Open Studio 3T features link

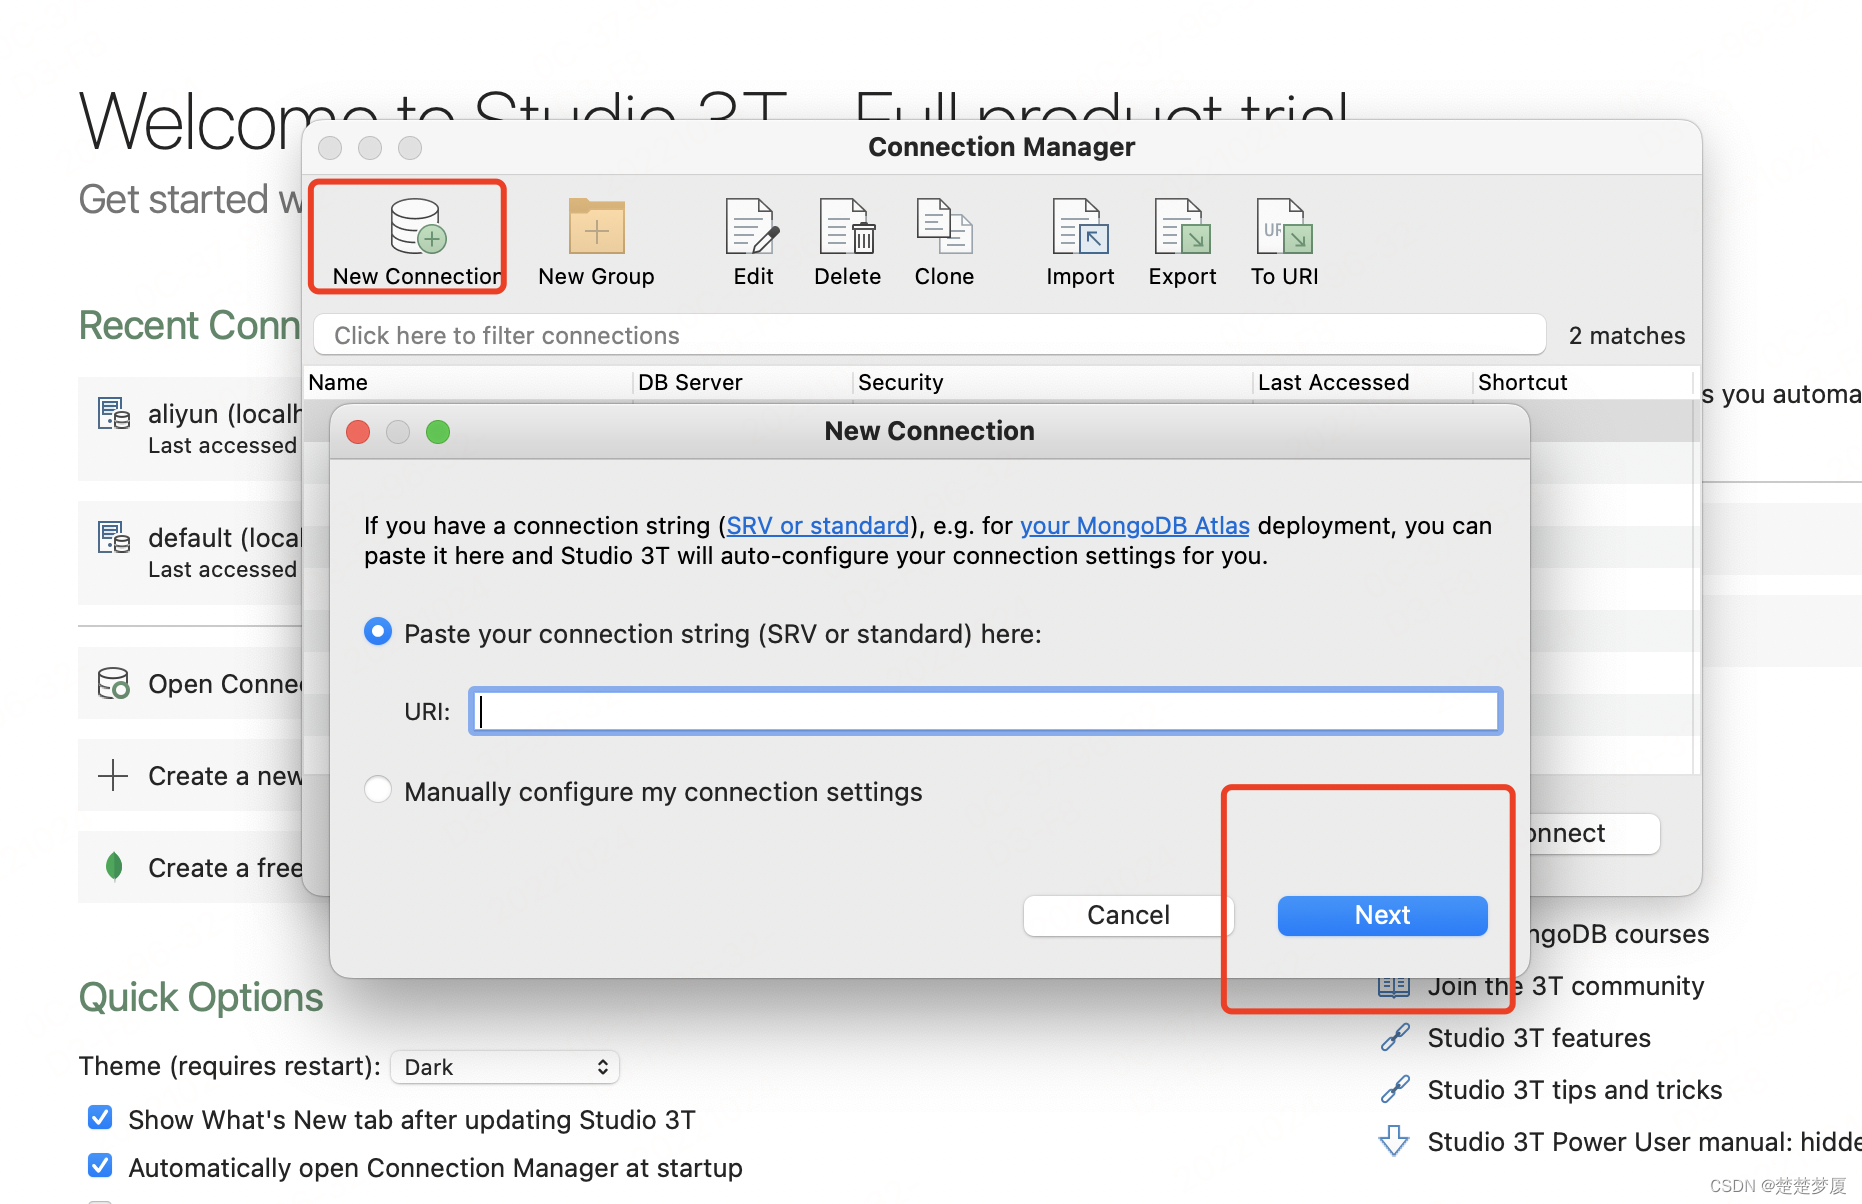coord(1539,1038)
